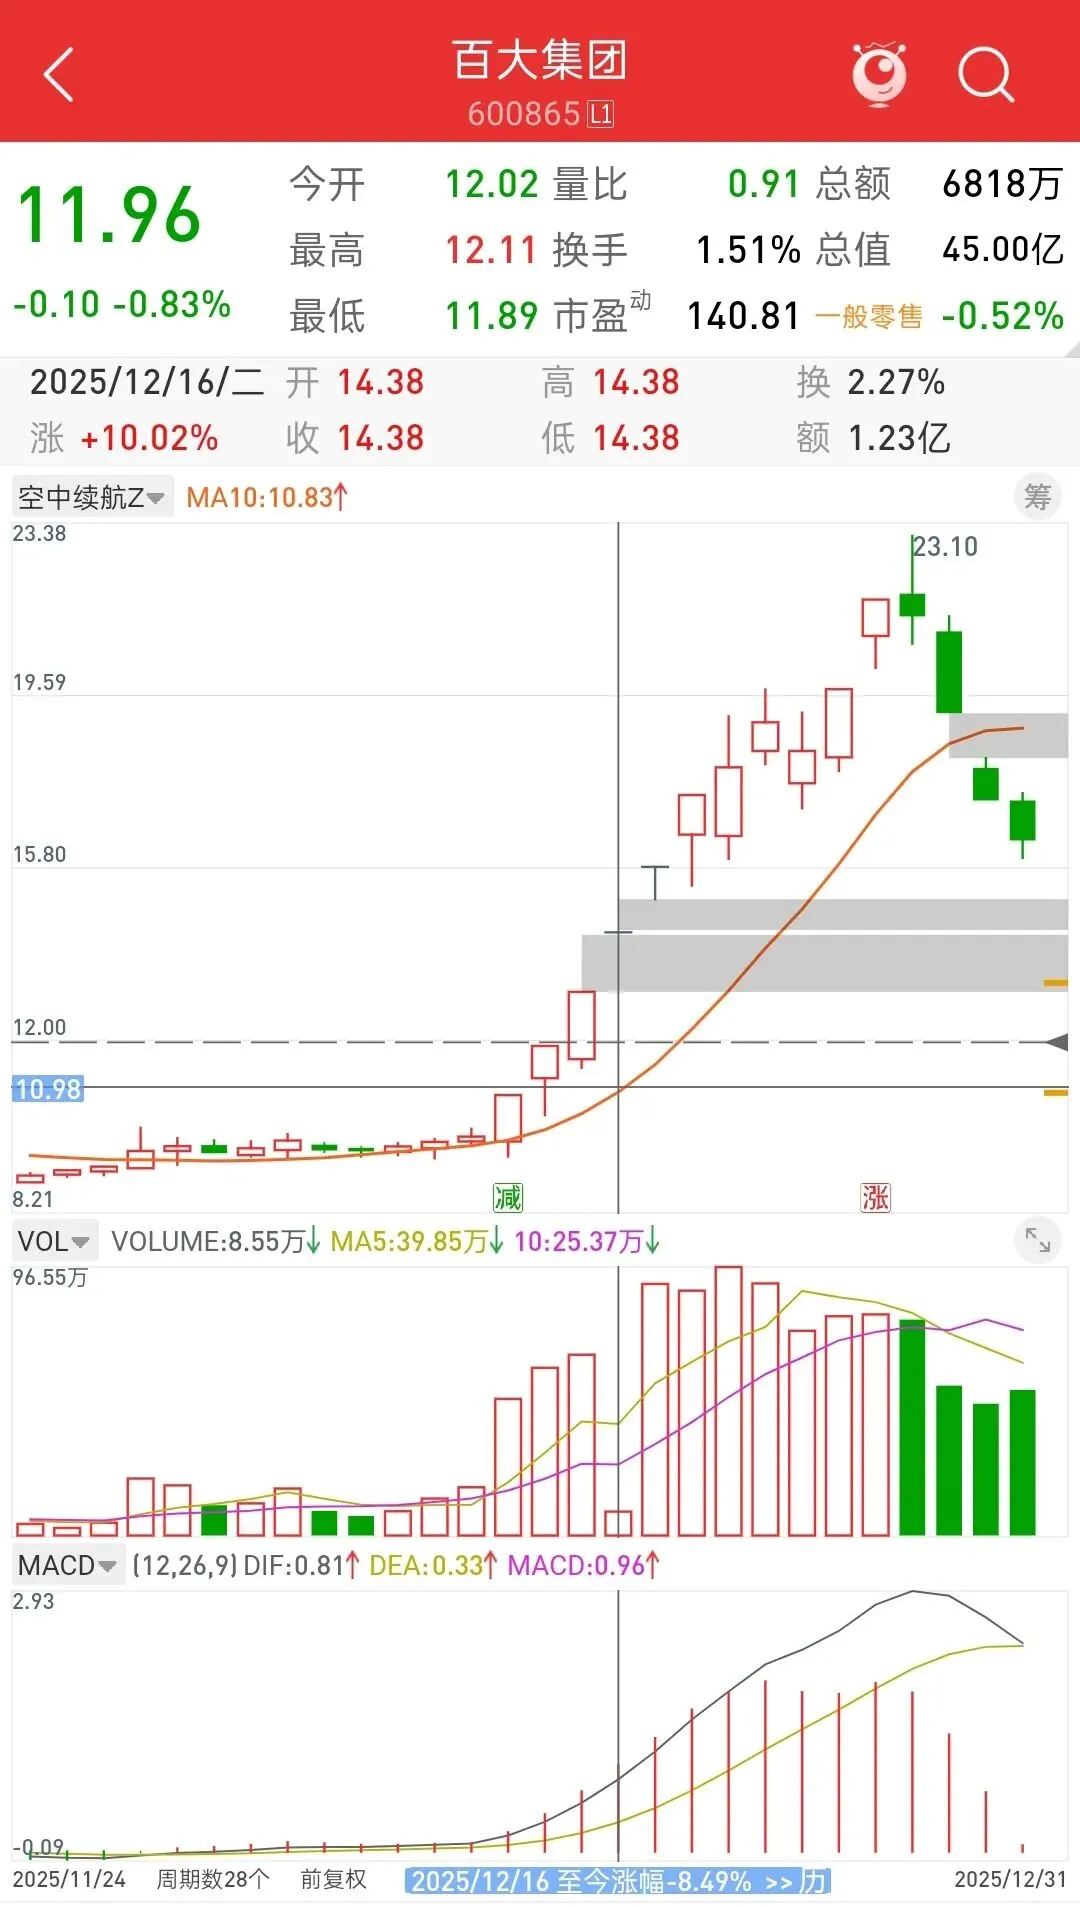The height and width of the screenshot is (1907, 1080).
Task: Open the MACD indicator dropdown
Action: click(68, 1565)
